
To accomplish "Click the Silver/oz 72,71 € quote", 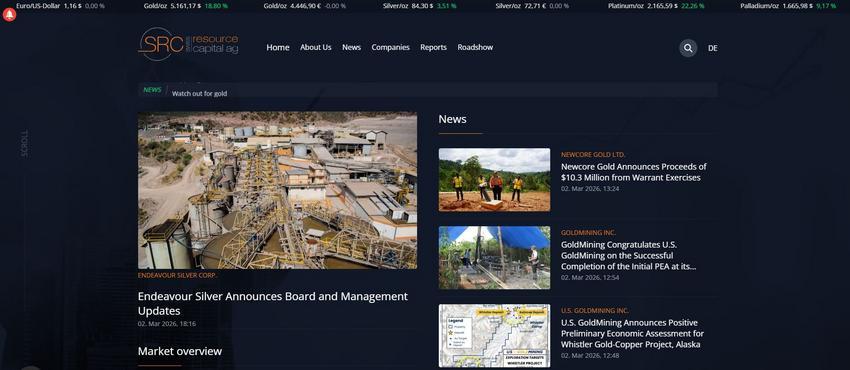I will click(532, 6).
